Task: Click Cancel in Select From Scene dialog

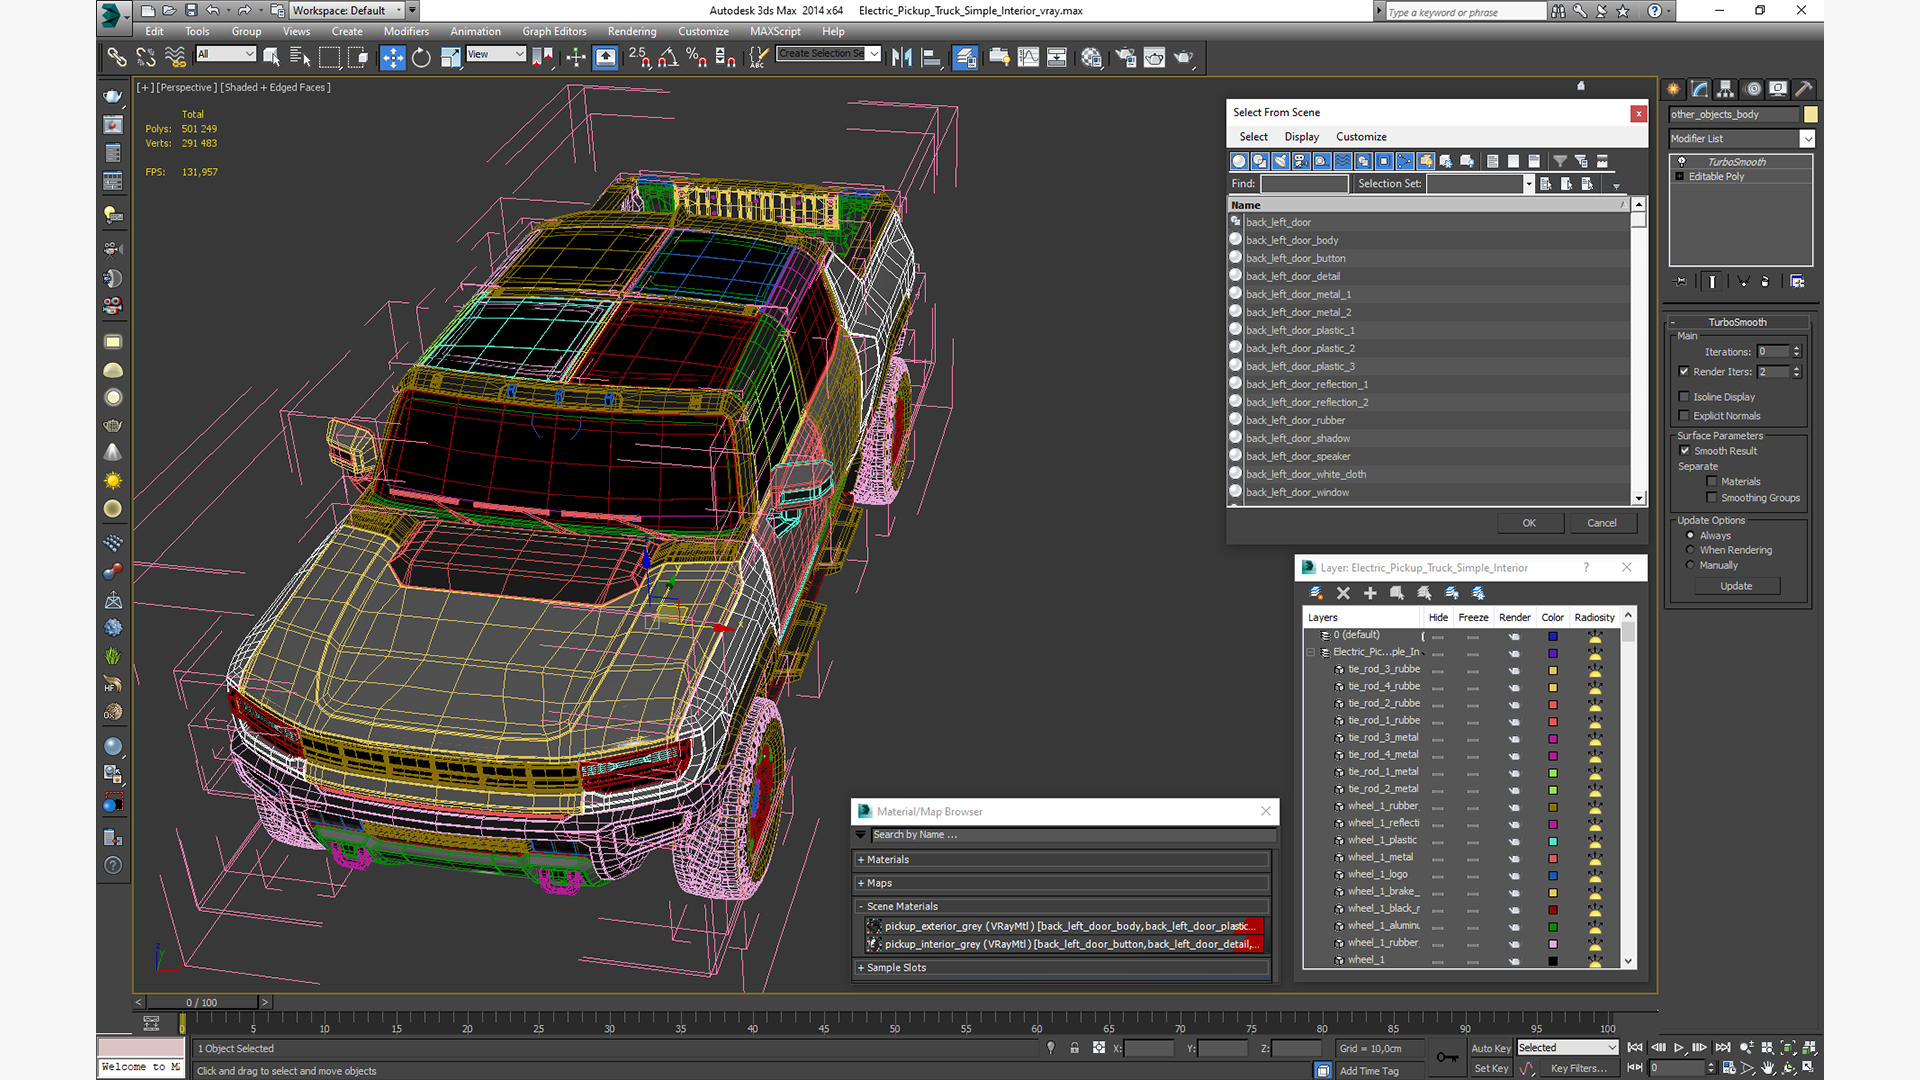Action: [x=1602, y=523]
